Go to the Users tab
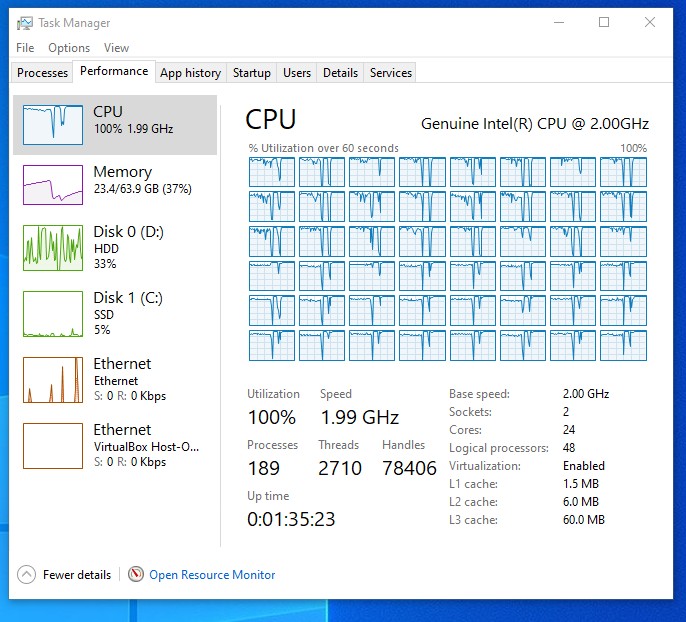 (x=297, y=73)
